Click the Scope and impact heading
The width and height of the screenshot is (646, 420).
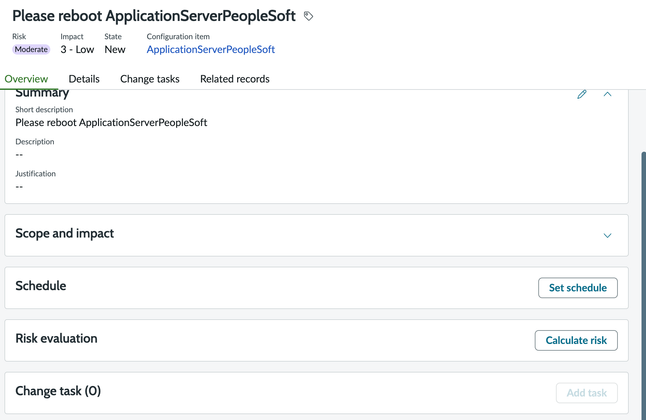(x=65, y=234)
